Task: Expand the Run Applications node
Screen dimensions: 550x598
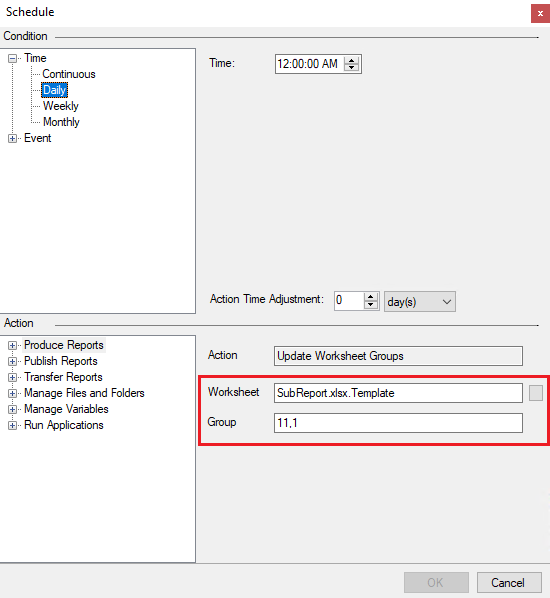Action: coord(13,426)
